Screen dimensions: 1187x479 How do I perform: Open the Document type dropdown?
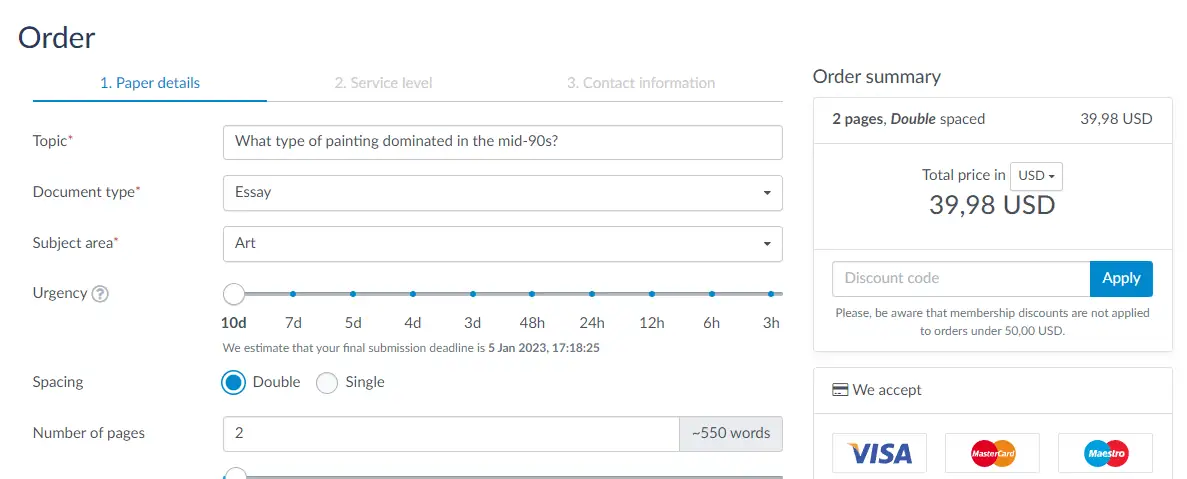tap(502, 192)
